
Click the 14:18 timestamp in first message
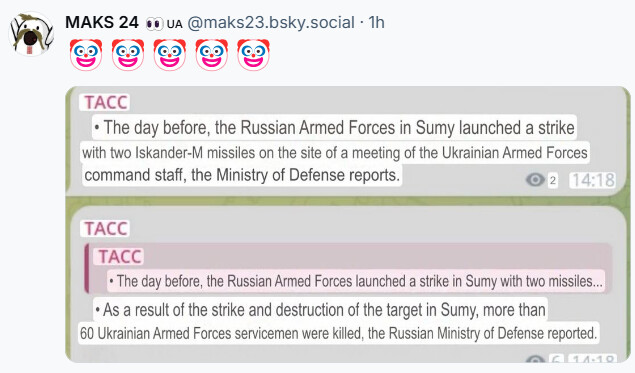(593, 180)
